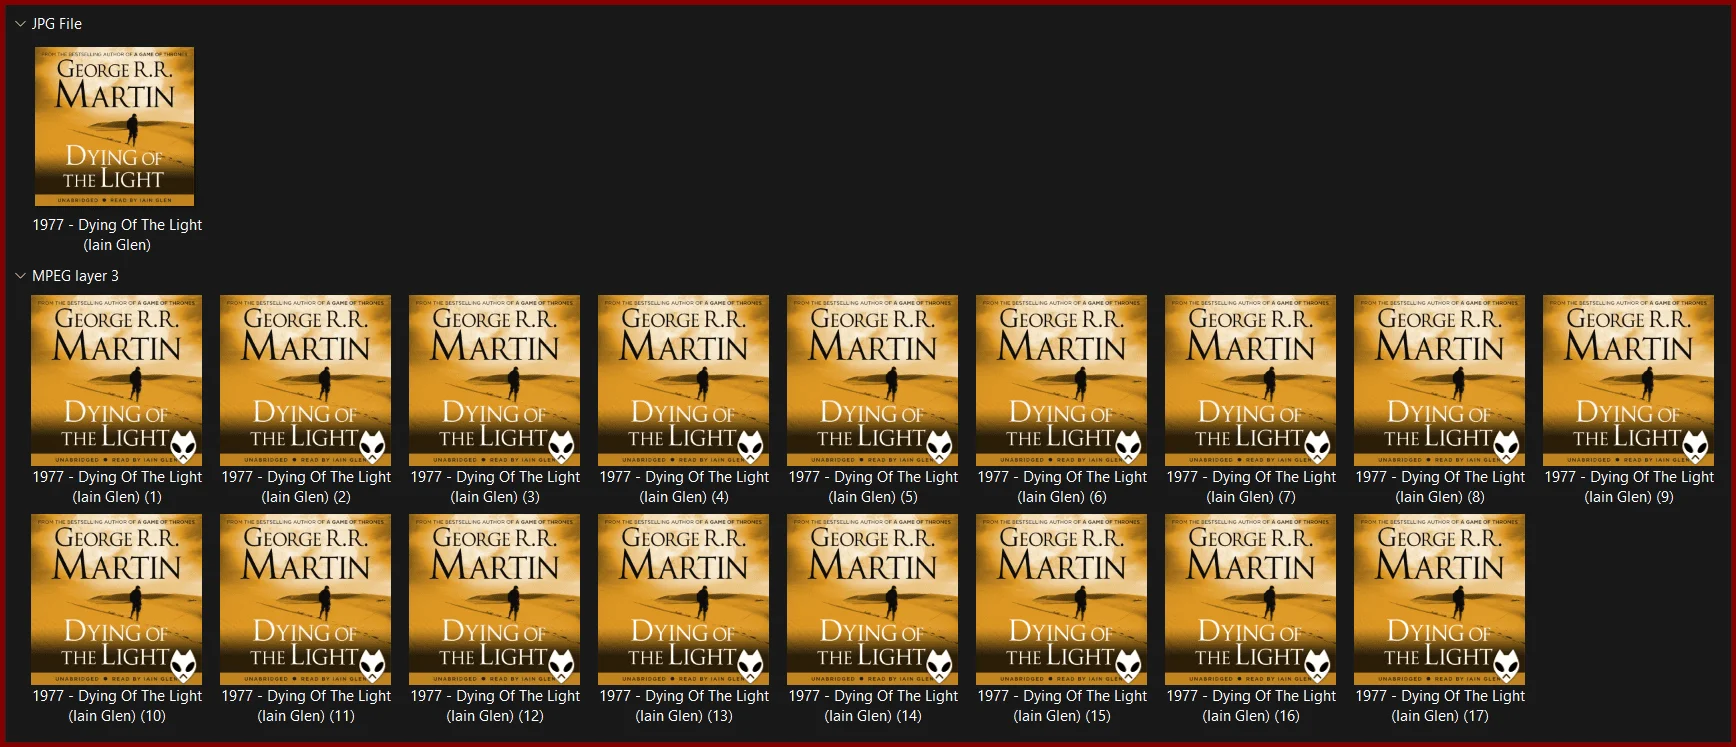Click file name text ending (Iain Glen) (5)
This screenshot has height=747, width=1736.
click(x=873, y=487)
